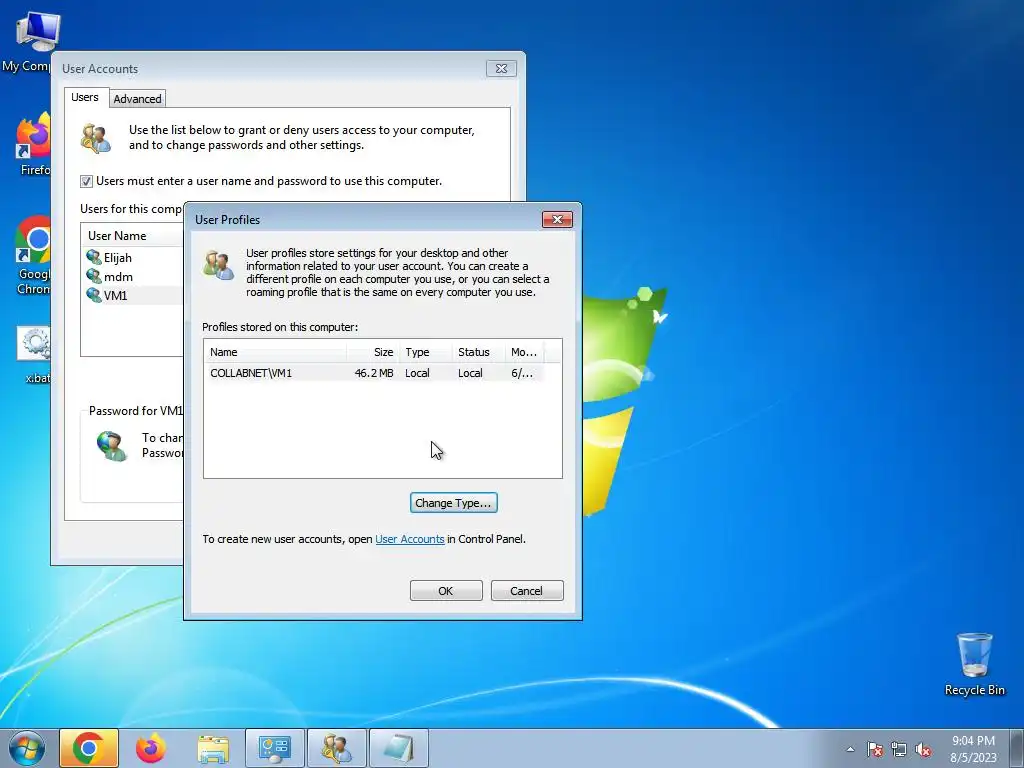1024x768 pixels.
Task: Open the Firefox desktop shortcut
Action: pyautogui.click(x=34, y=144)
